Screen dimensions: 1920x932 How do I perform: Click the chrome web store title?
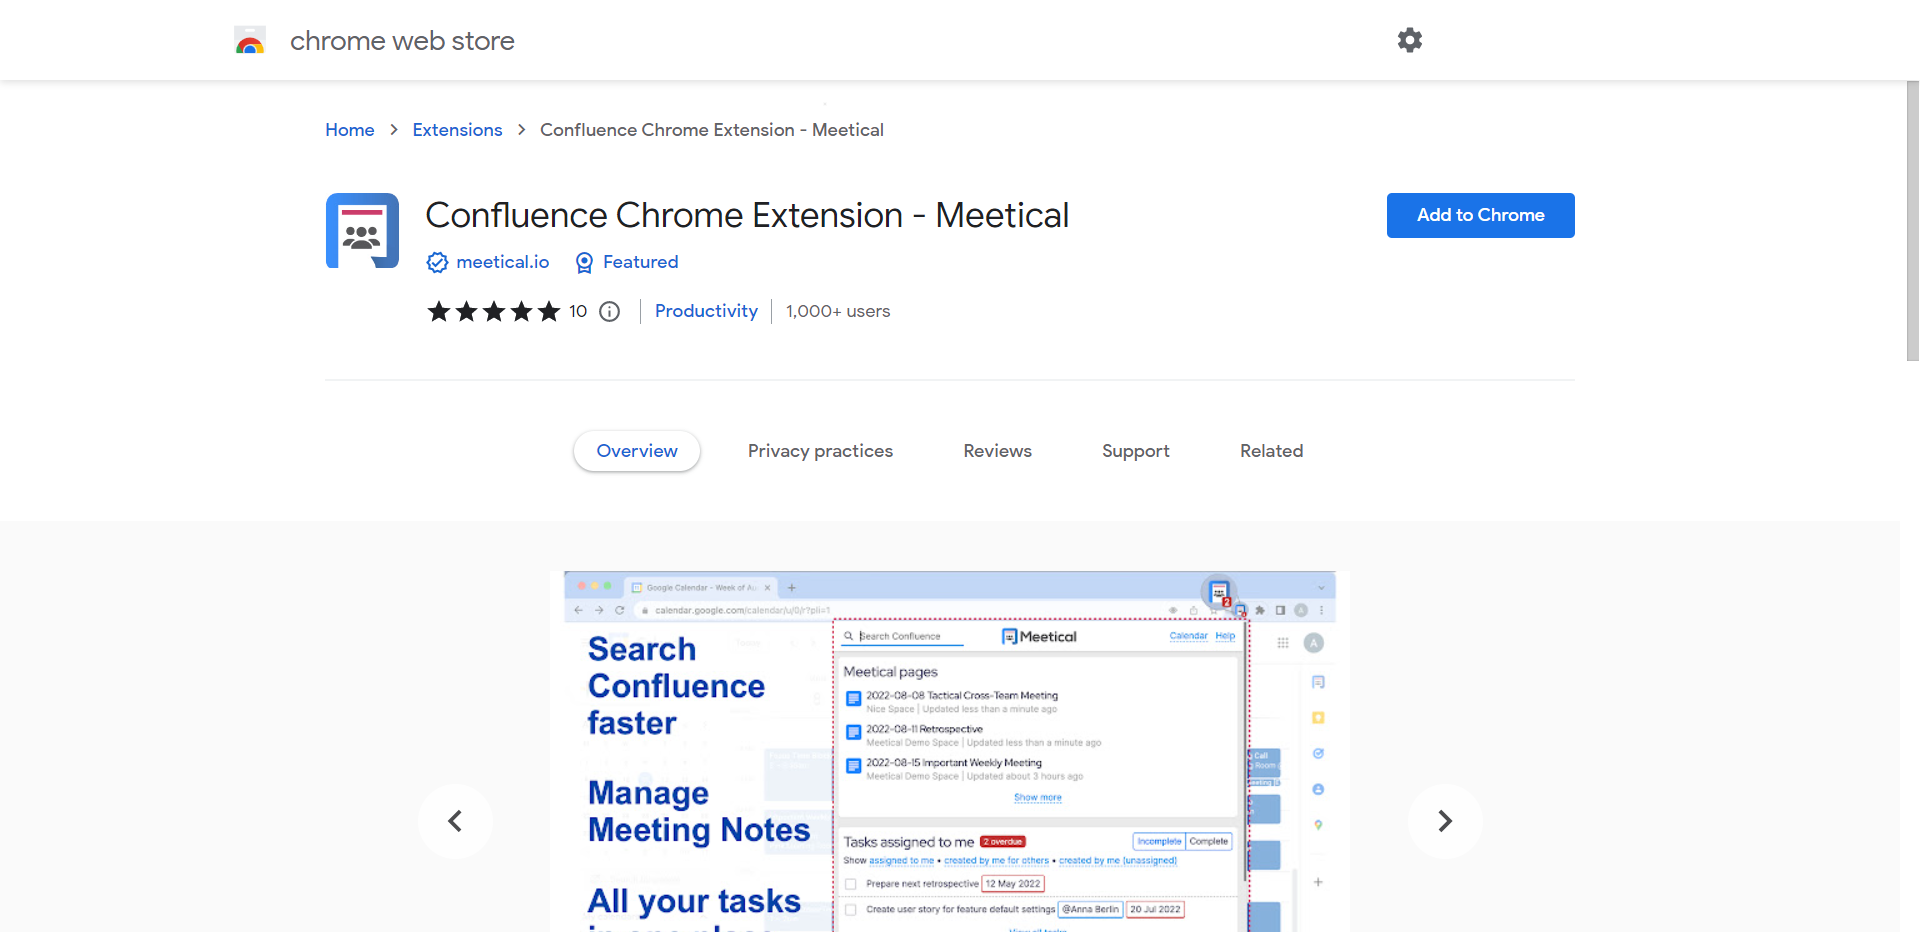click(x=402, y=41)
